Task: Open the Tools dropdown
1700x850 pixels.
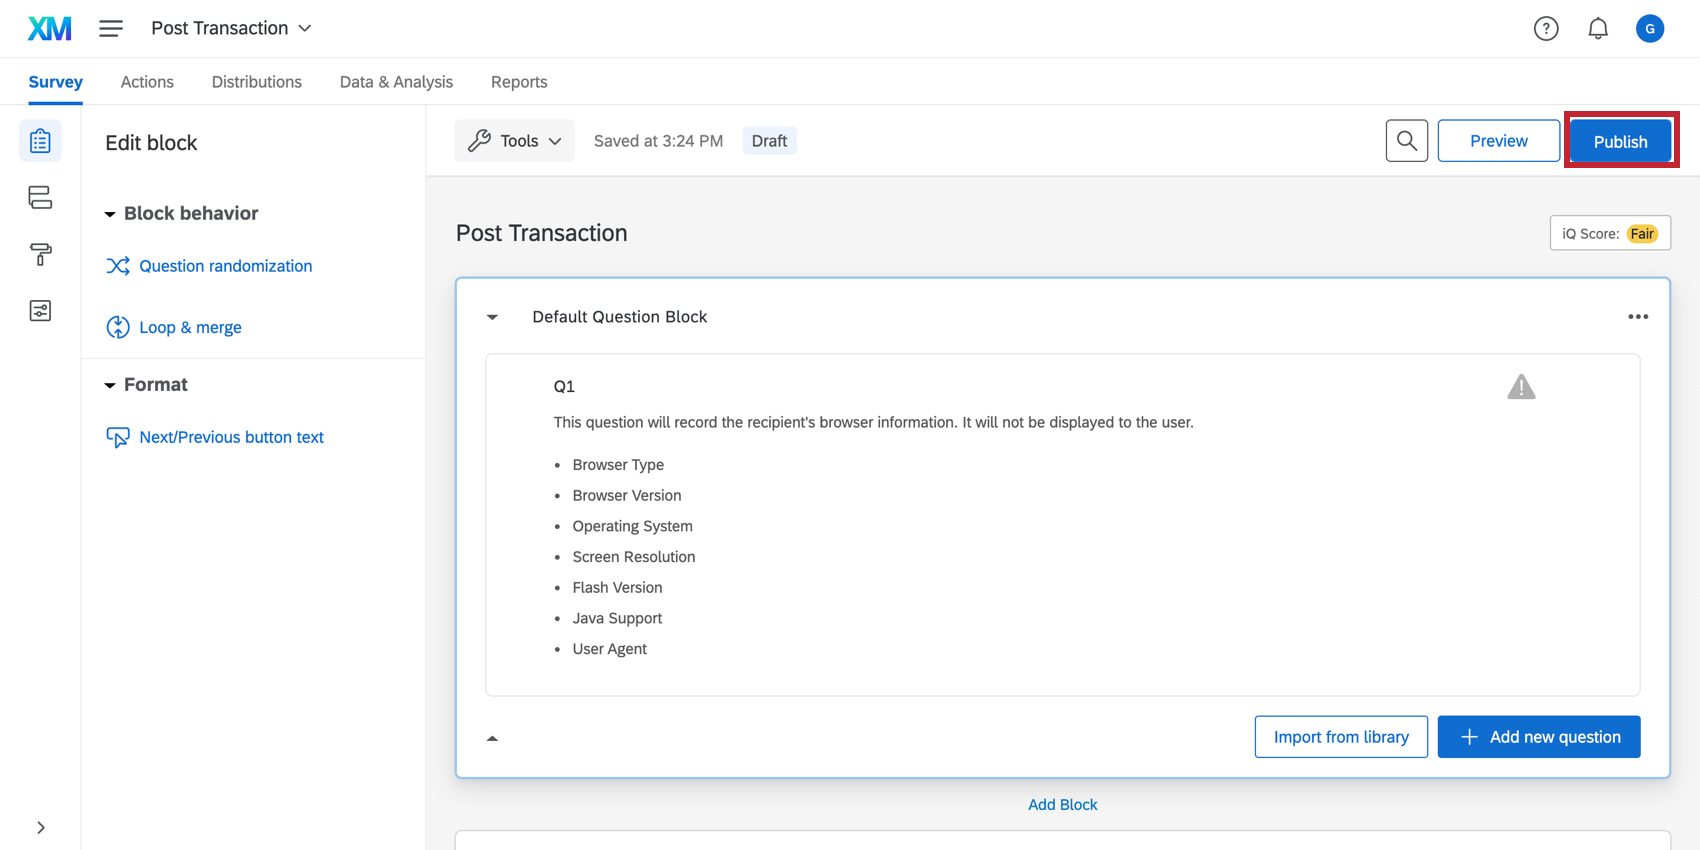Action: (515, 141)
